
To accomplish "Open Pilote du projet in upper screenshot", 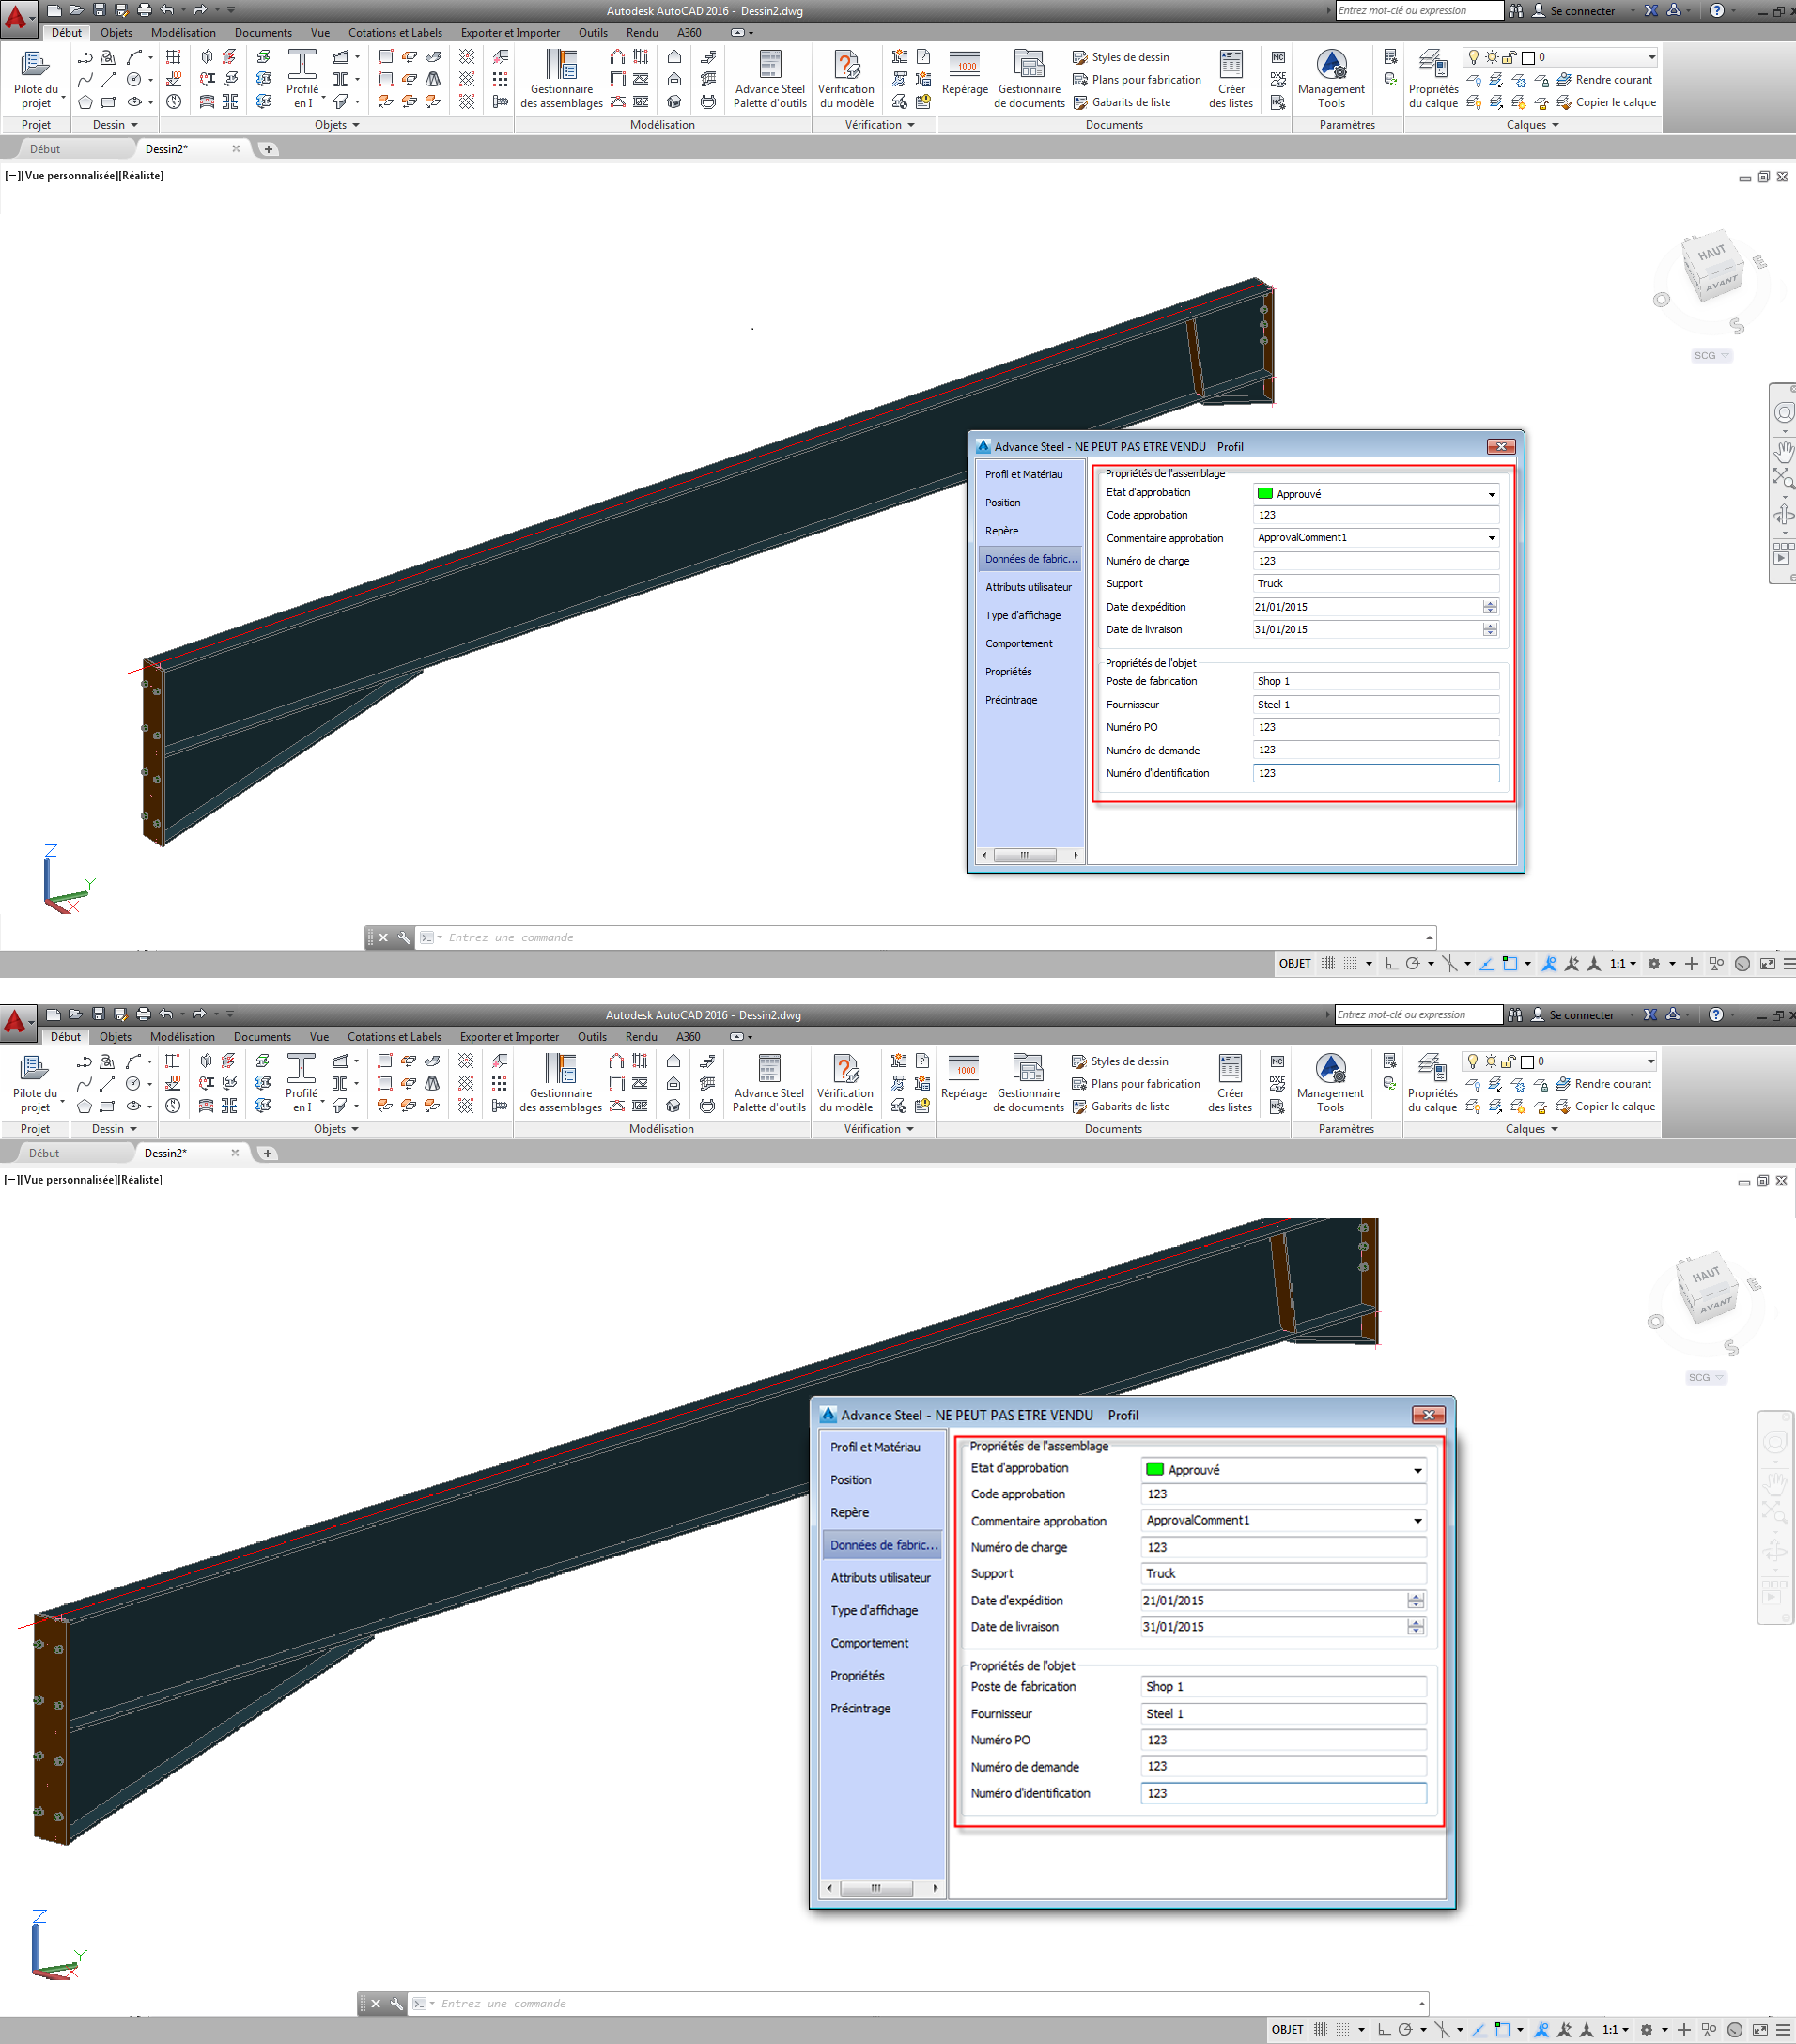I will click(x=36, y=79).
